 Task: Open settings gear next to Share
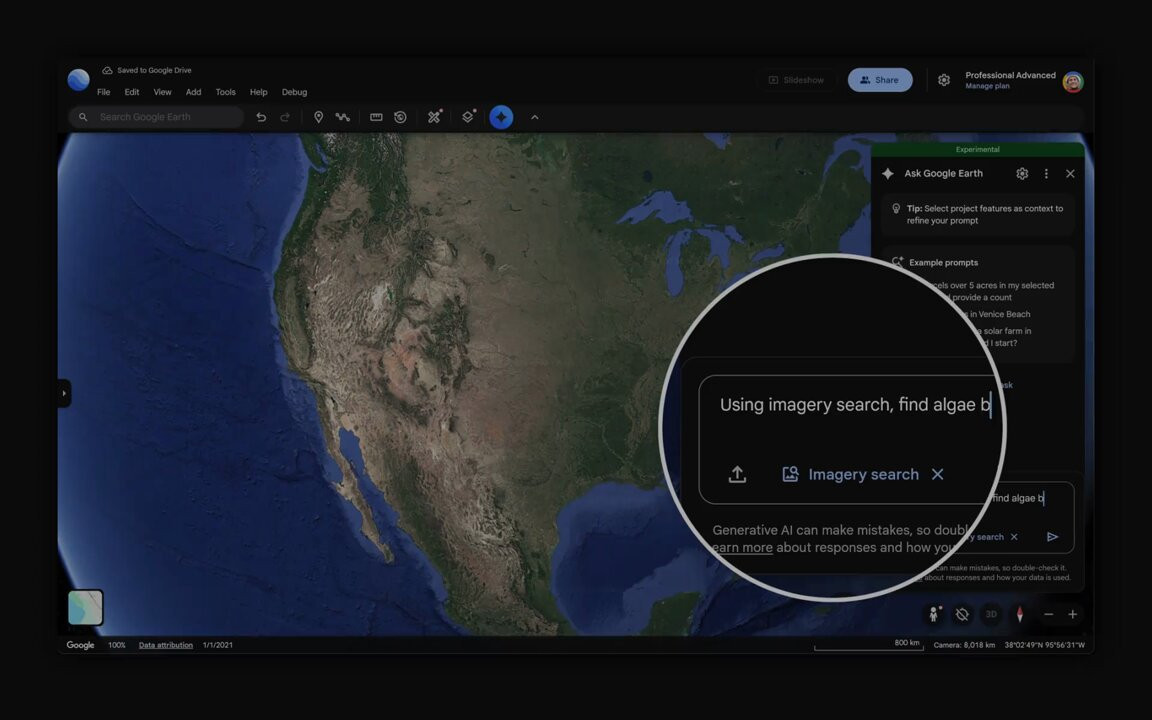[944, 80]
